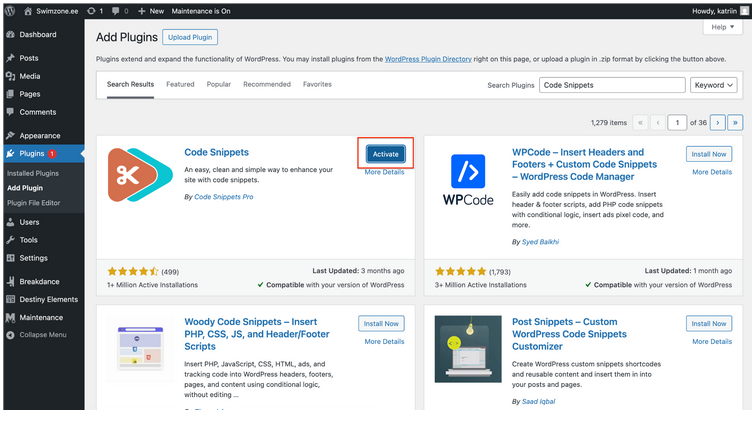Switch to the Featured tab

(180, 85)
